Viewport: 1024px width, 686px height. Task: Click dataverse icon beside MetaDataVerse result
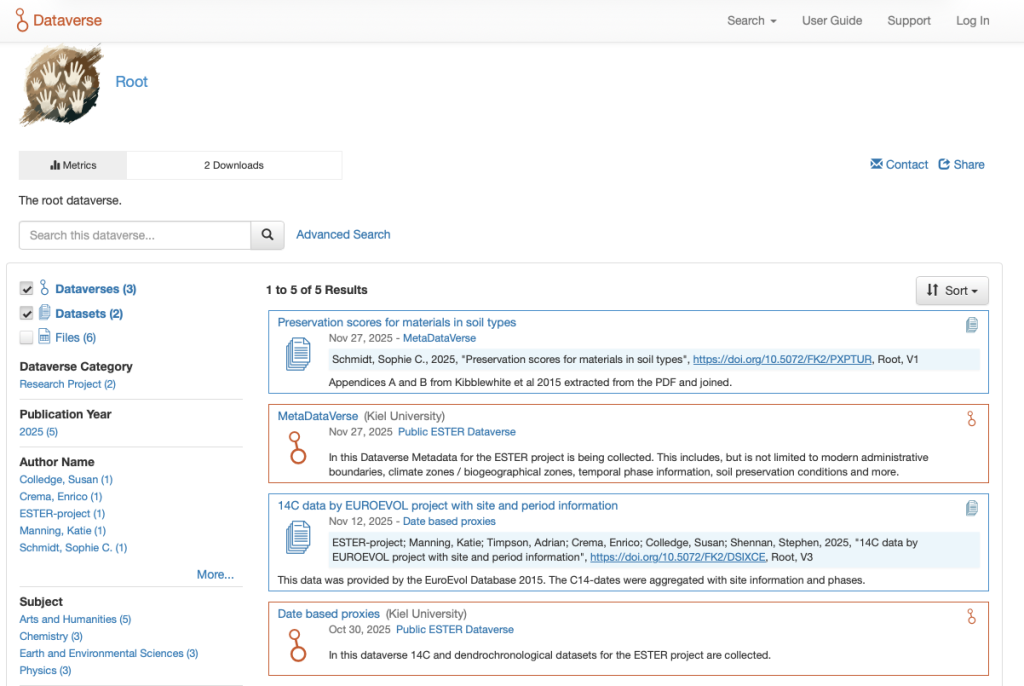(x=297, y=447)
